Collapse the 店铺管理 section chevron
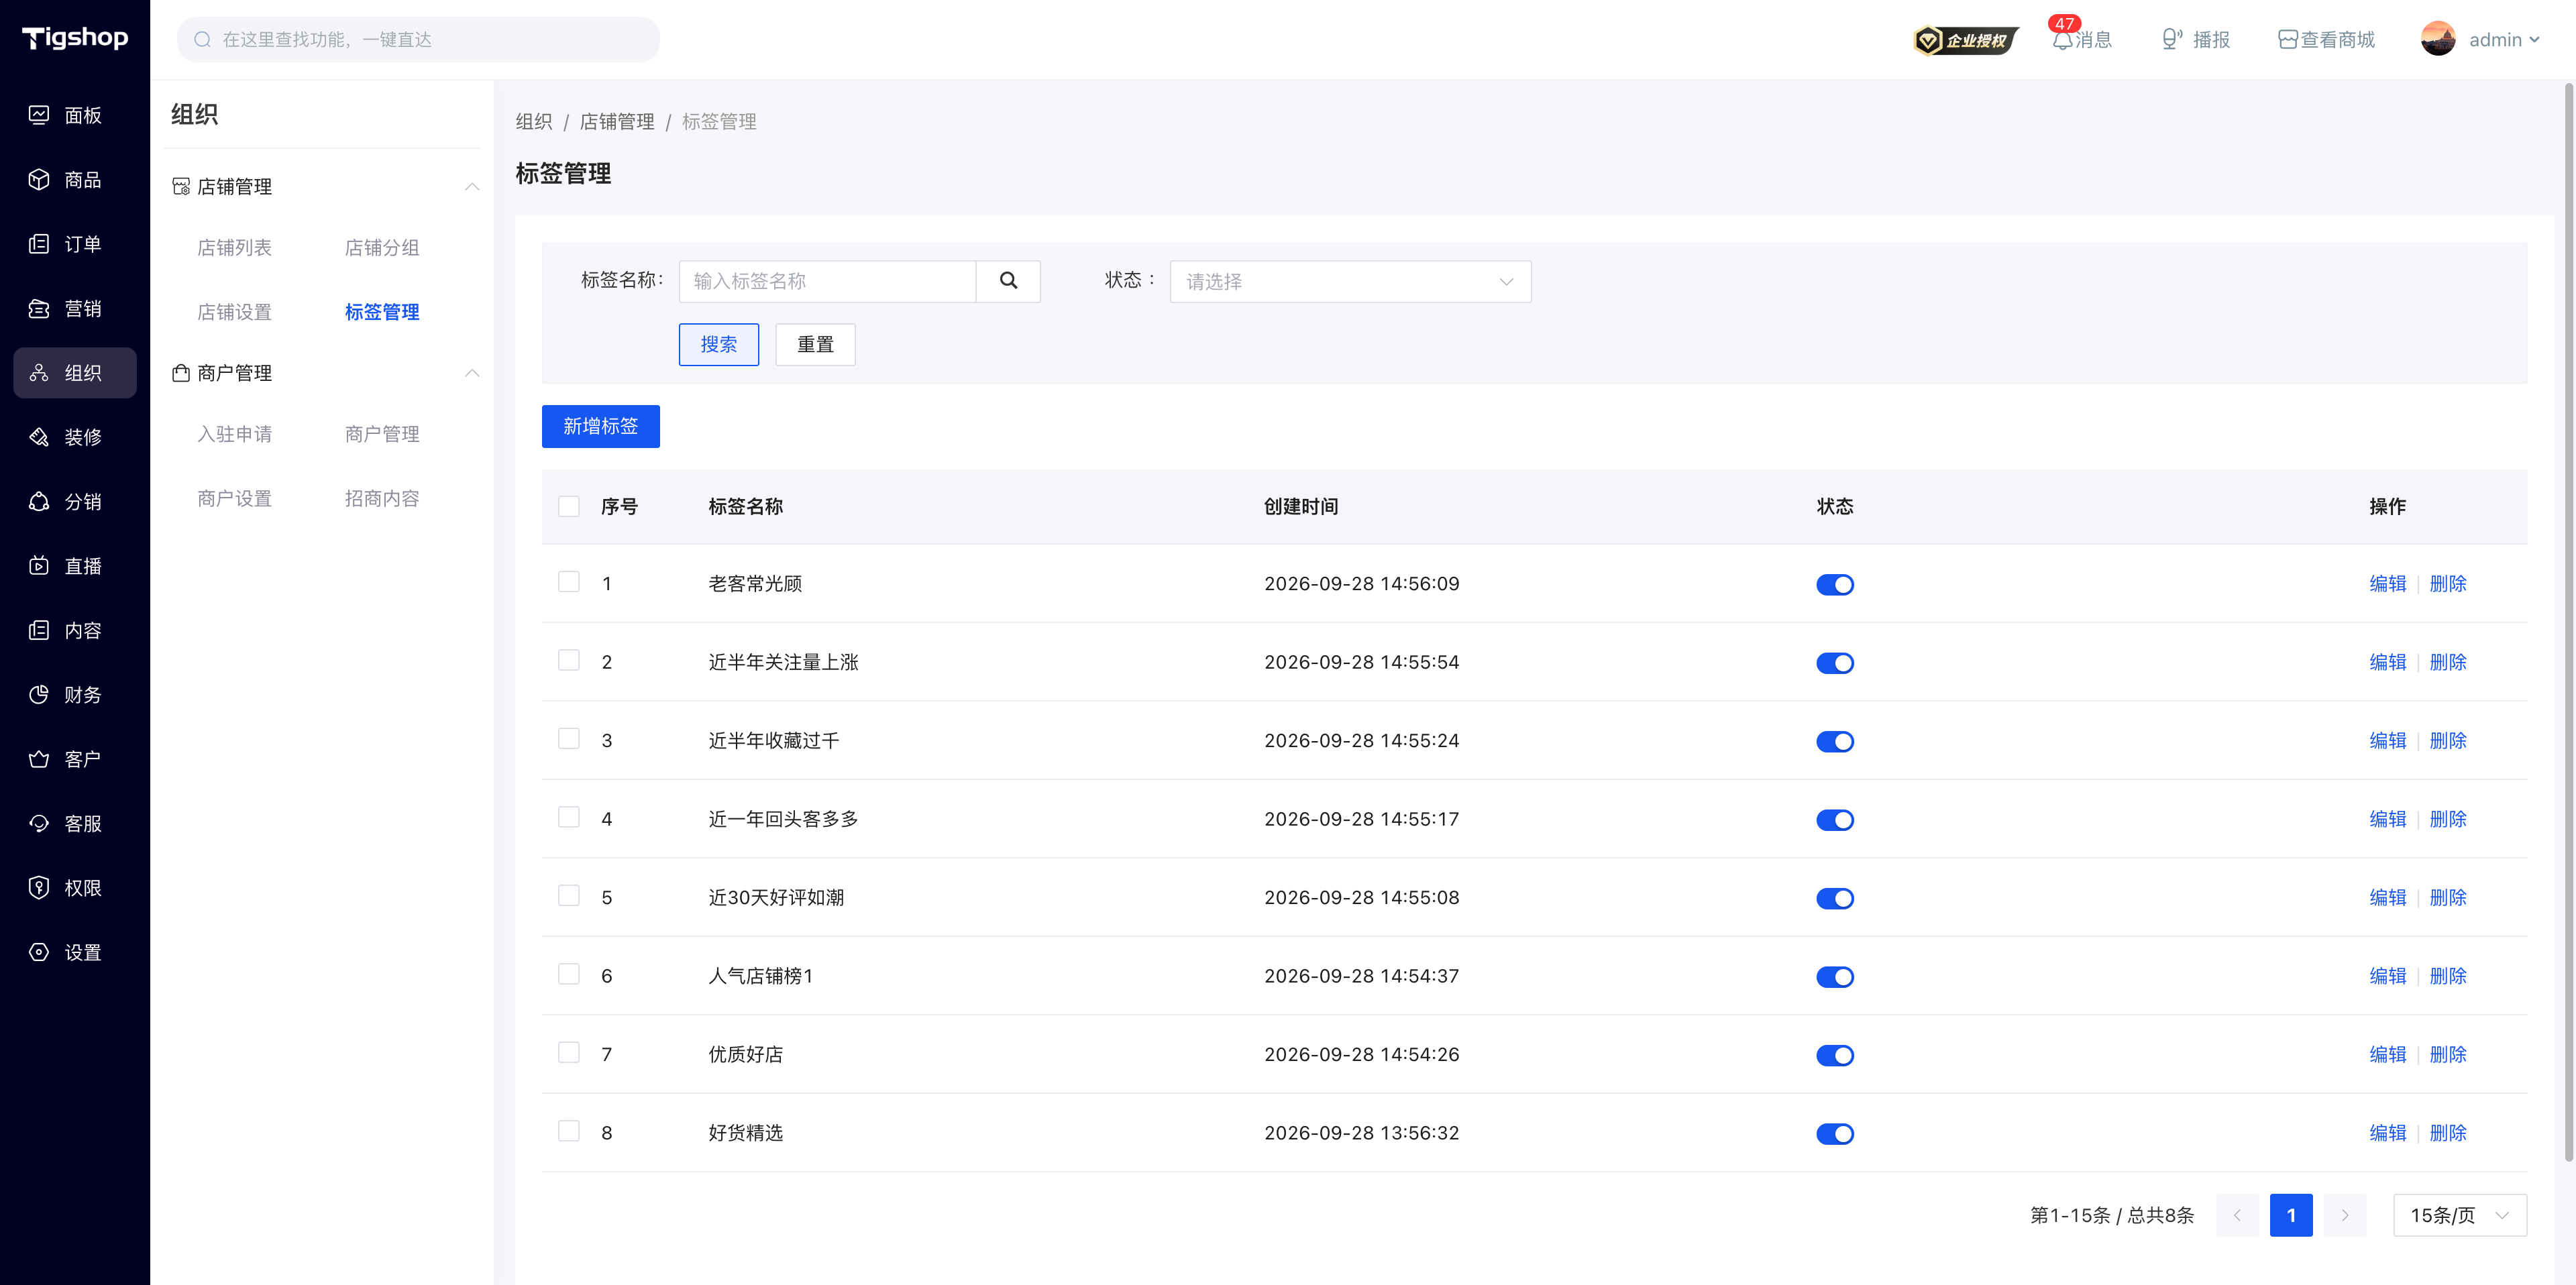Screen dimensions: 2576x1285 coord(472,187)
